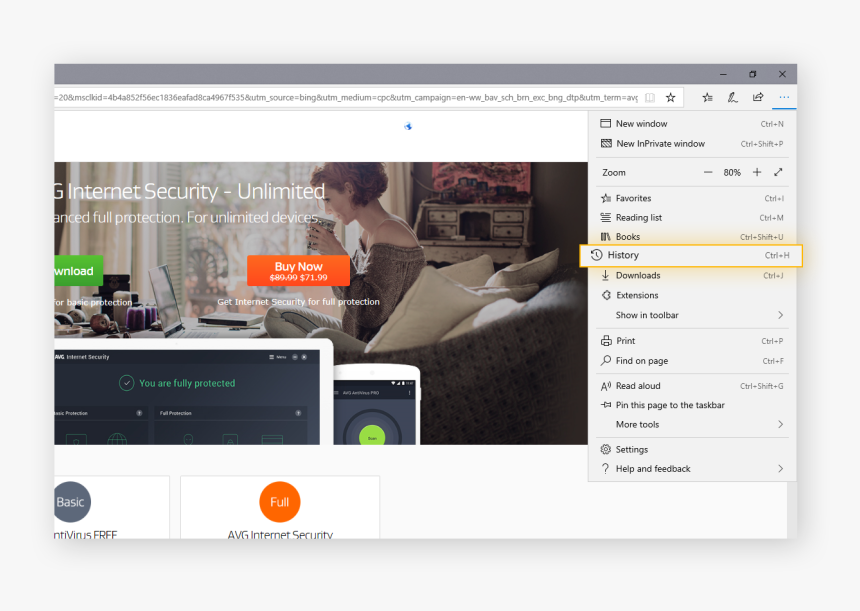Screen dimensions: 860x611
Task: Click the green Download button
Action: click(78, 271)
